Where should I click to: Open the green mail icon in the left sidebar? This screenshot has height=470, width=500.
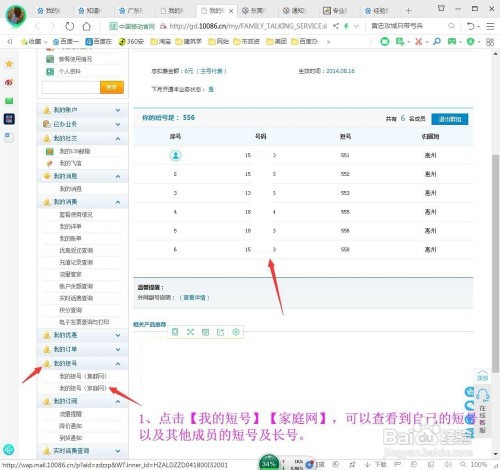[9, 100]
